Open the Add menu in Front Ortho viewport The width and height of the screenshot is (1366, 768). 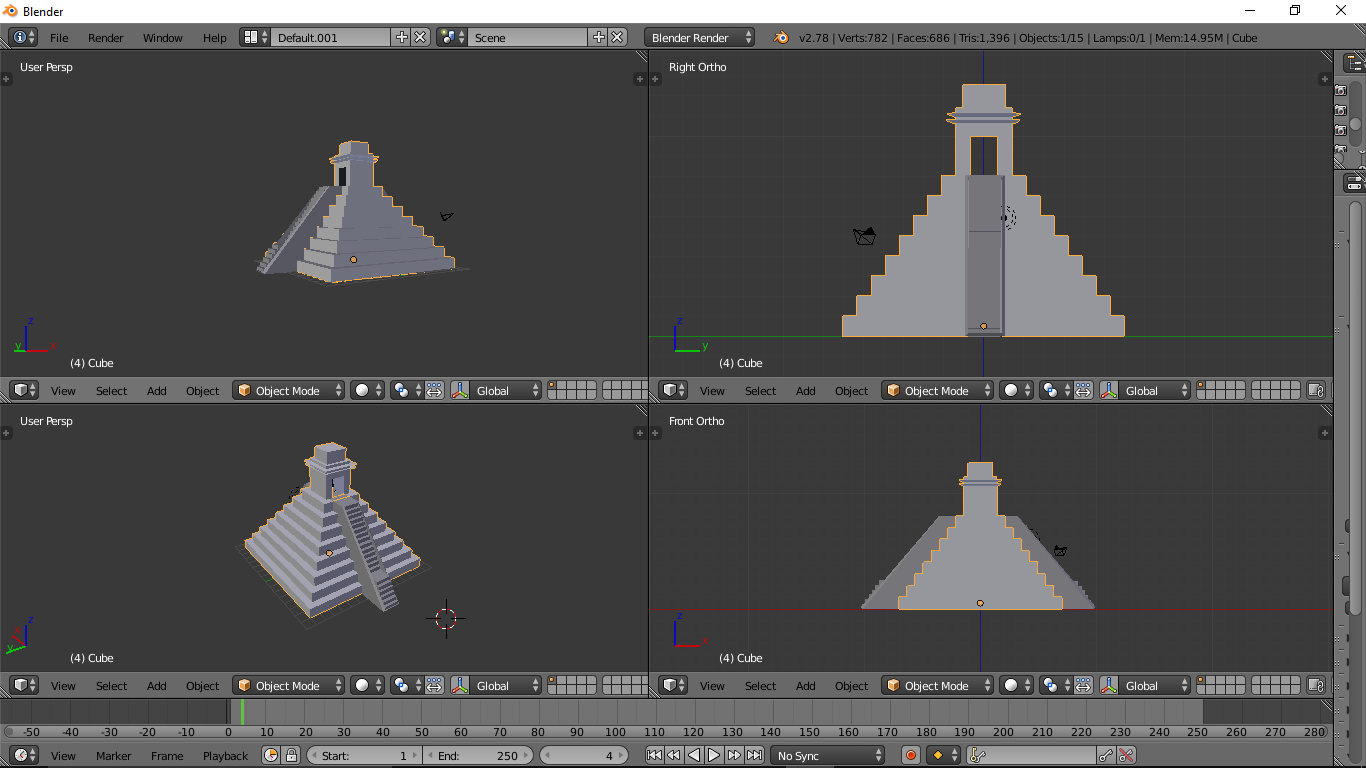click(x=805, y=686)
